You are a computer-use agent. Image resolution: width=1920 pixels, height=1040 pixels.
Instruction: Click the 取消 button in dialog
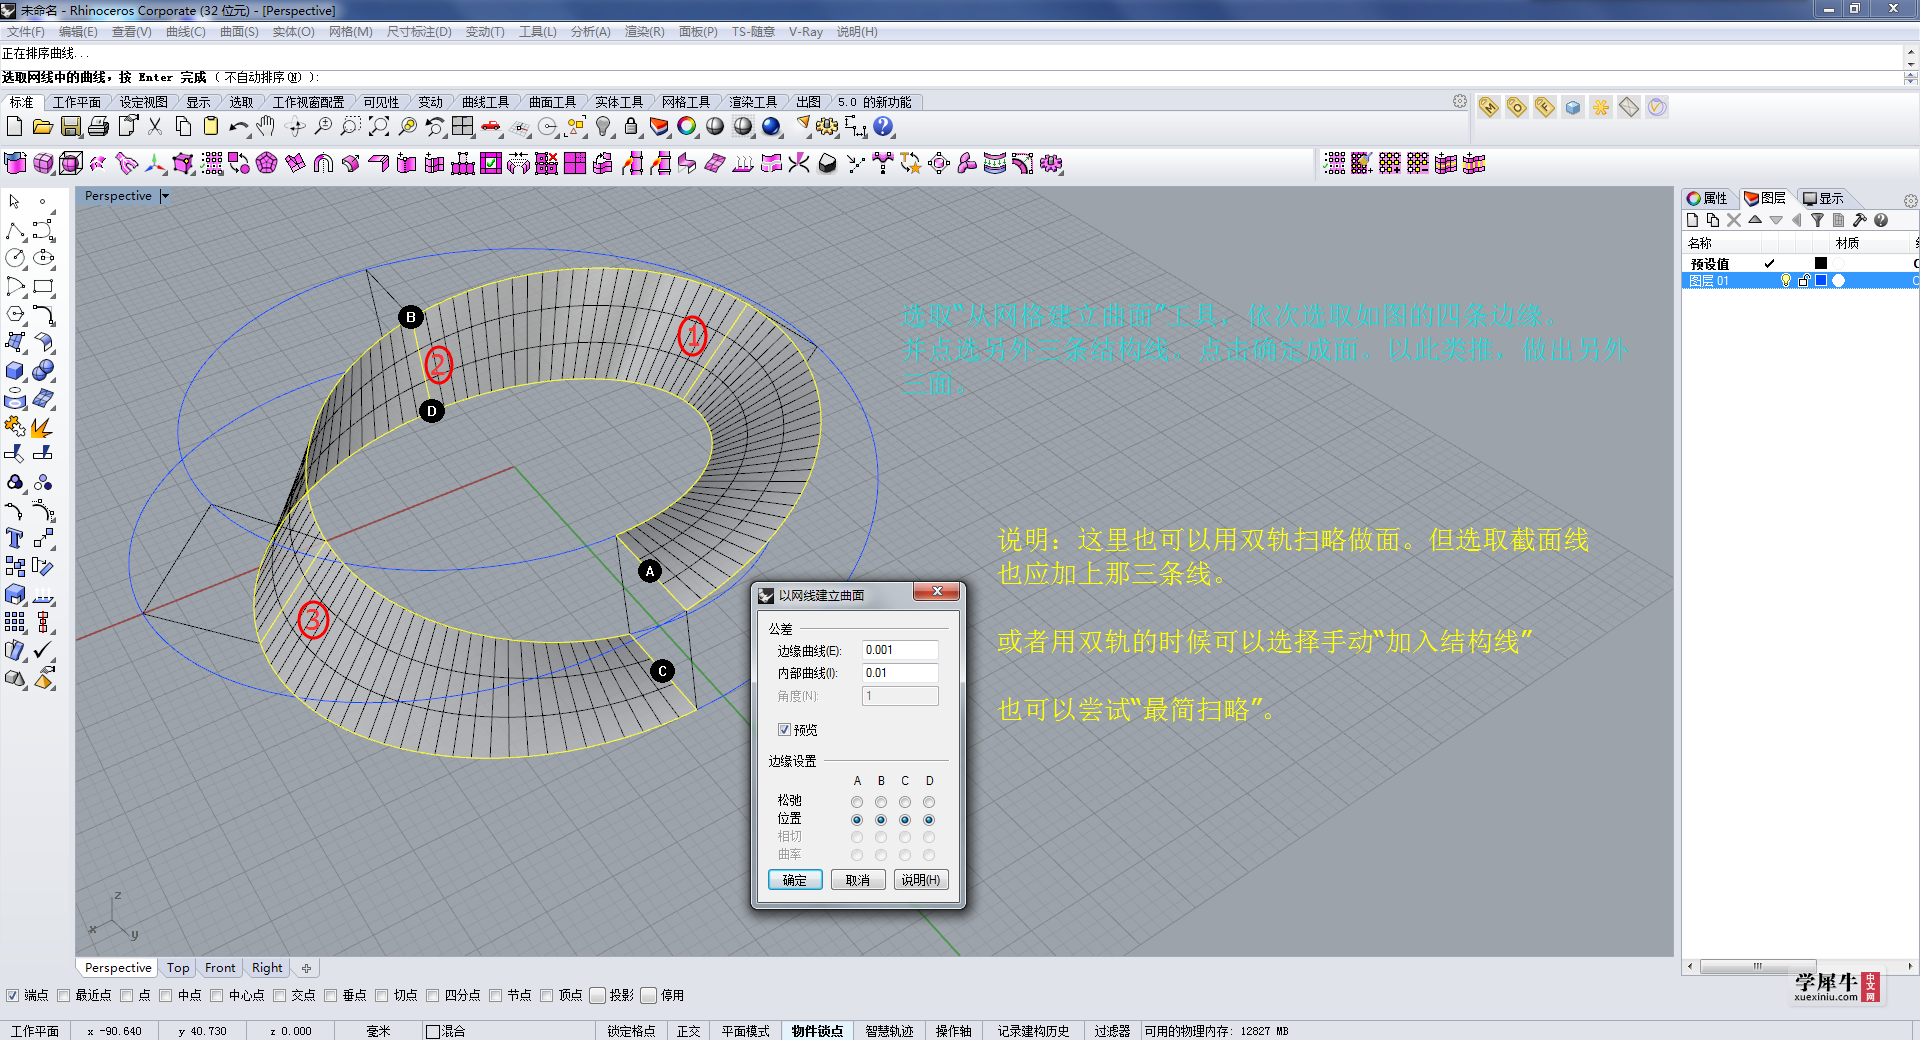(858, 880)
